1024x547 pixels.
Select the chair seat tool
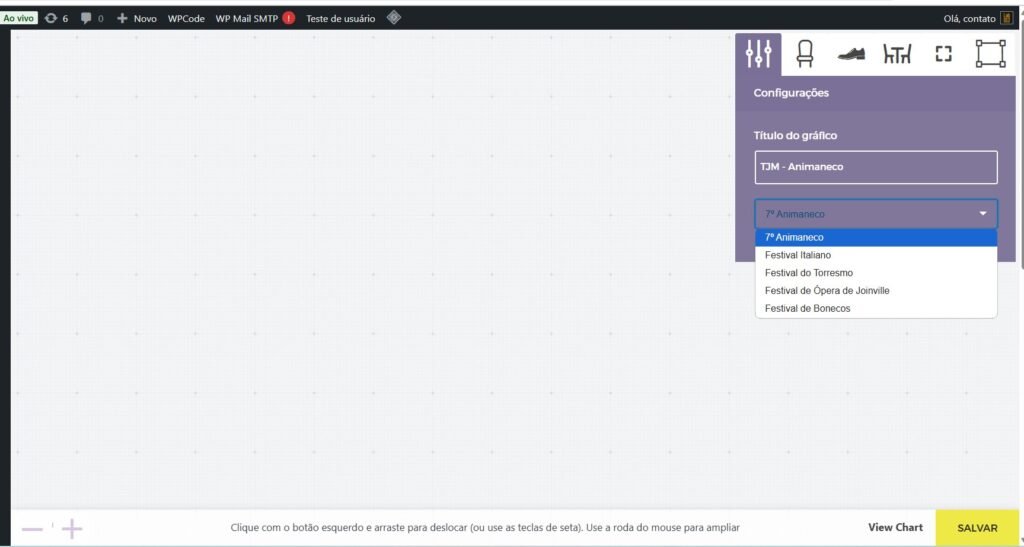804,54
